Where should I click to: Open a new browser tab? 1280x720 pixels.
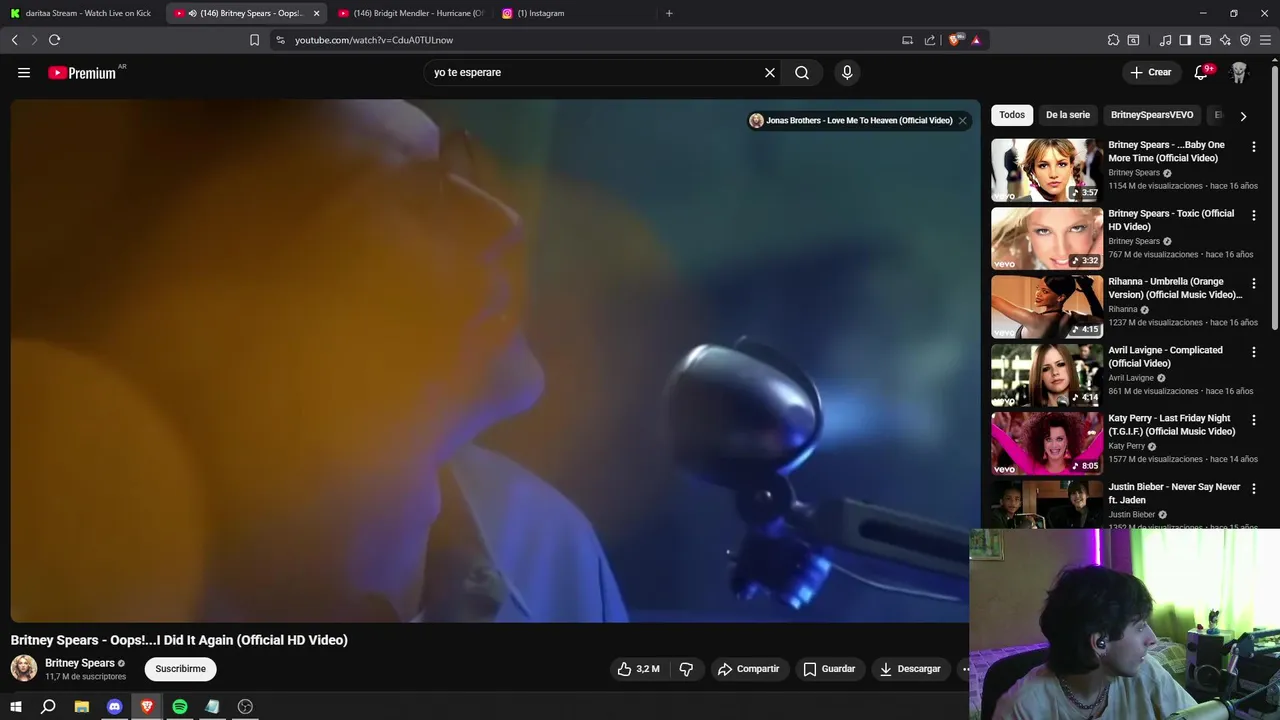pos(669,13)
